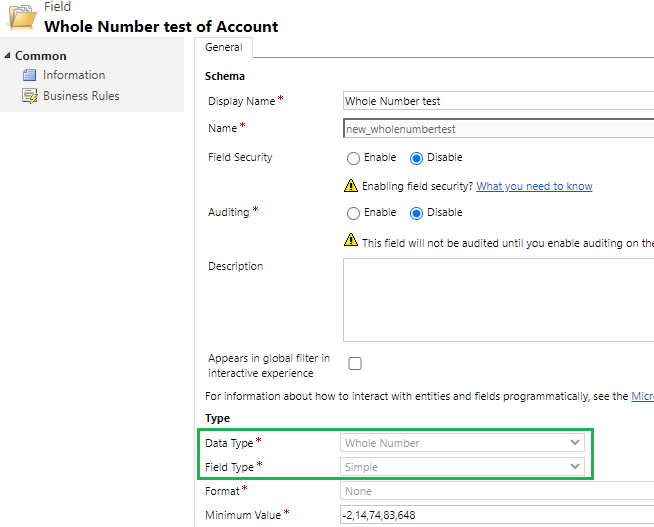Image resolution: width=654 pixels, height=527 pixels.
Task: Click the field security warning triangle icon
Action: pyautogui.click(x=351, y=186)
